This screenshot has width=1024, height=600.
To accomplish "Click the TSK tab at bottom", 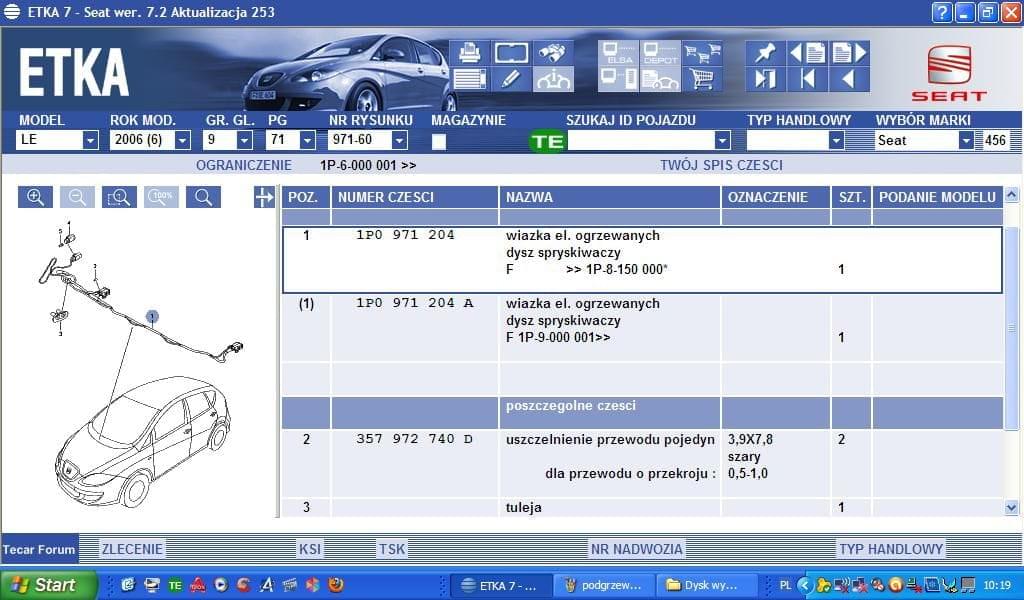I will tap(392, 549).
